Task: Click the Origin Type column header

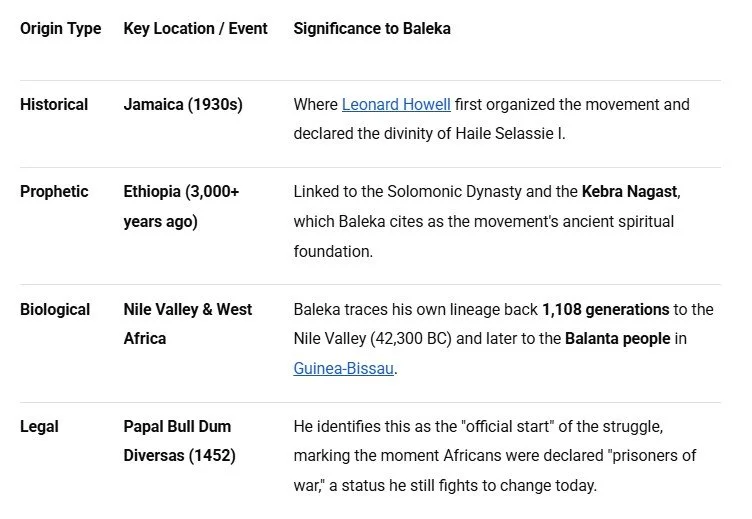Action: click(x=60, y=29)
